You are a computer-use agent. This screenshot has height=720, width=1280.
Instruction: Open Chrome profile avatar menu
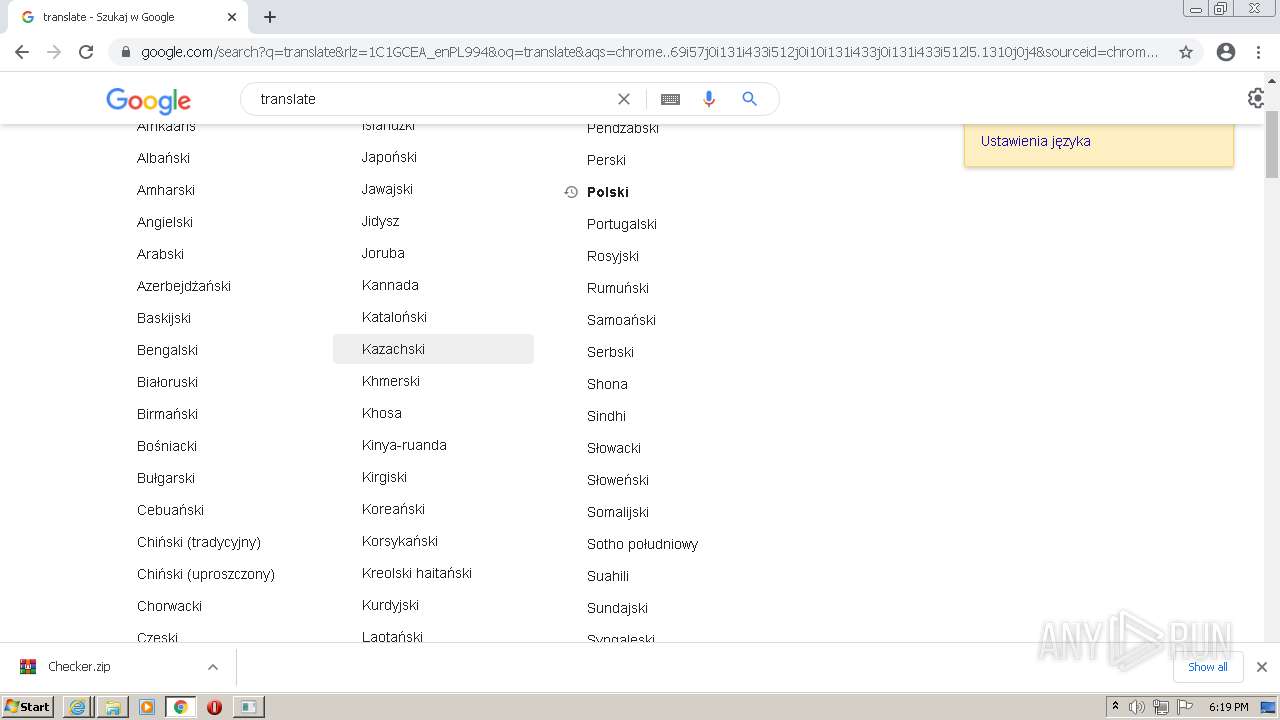tap(1226, 52)
